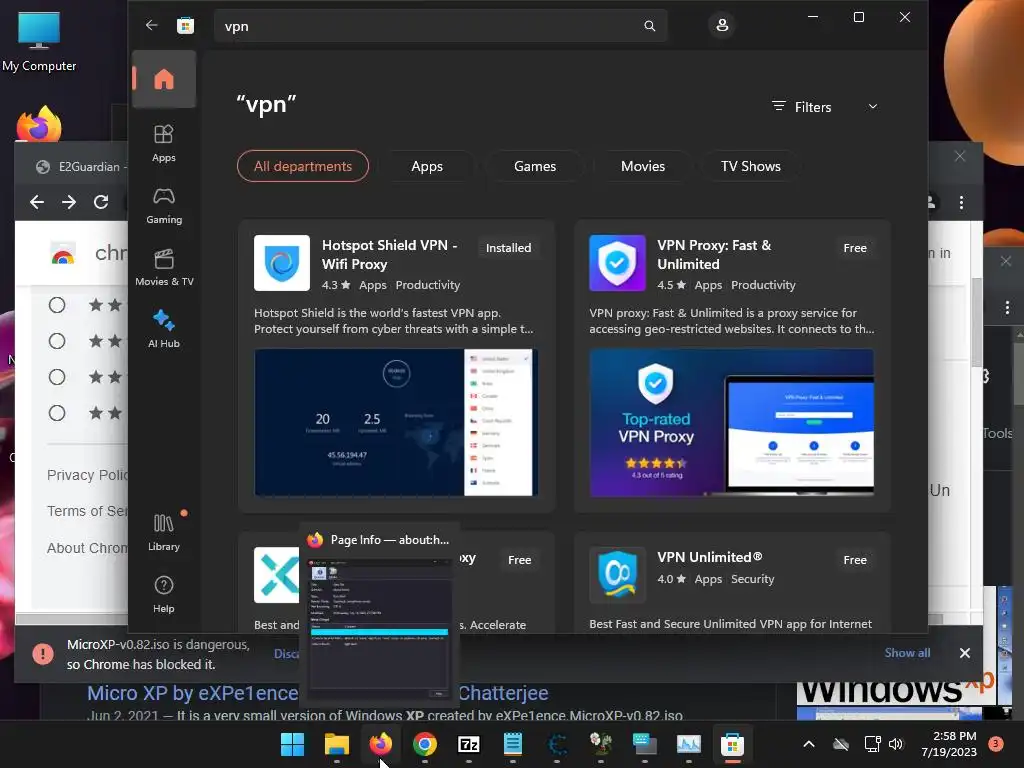This screenshot has height=768, width=1024.
Task: Open Hotspot Shield screenshot thumbnail
Action: click(x=396, y=423)
